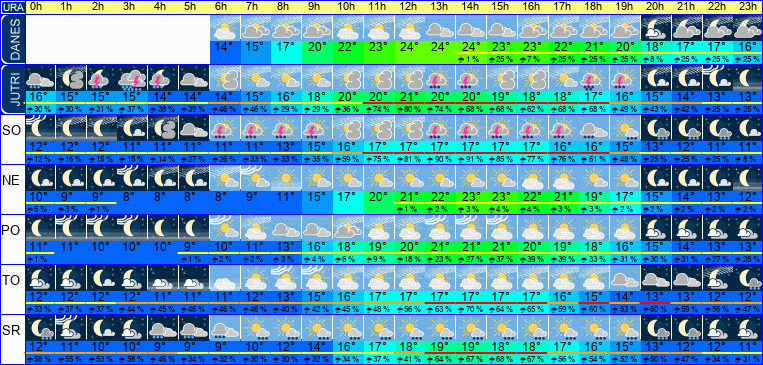Click the 23h column header
This screenshot has height=365, width=763.
tap(748, 7)
